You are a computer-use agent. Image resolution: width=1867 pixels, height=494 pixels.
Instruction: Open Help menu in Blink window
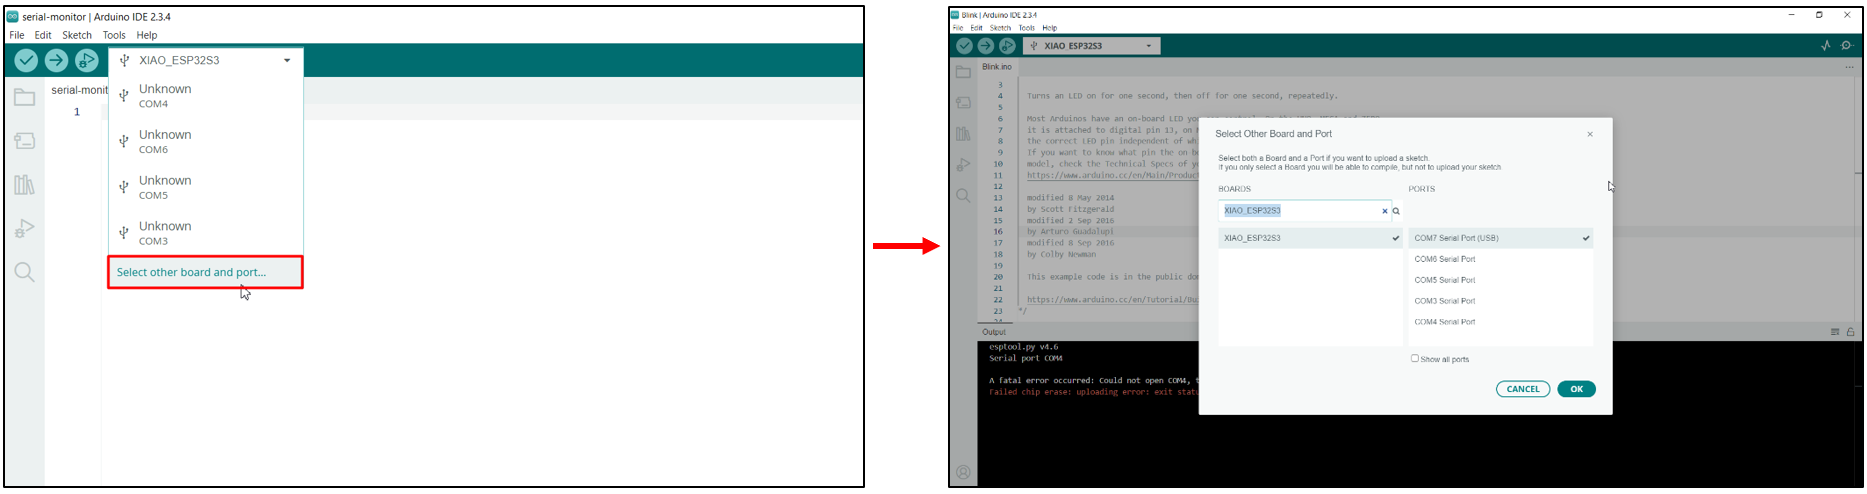(x=1050, y=28)
